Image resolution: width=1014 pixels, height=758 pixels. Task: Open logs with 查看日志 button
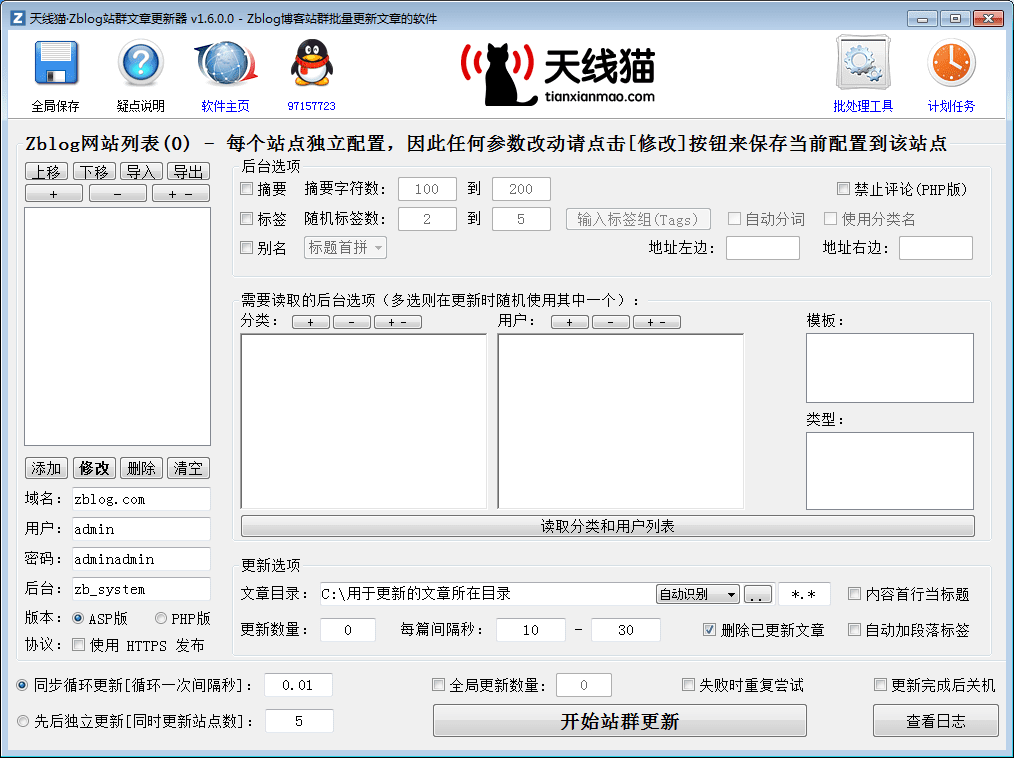[x=935, y=720]
